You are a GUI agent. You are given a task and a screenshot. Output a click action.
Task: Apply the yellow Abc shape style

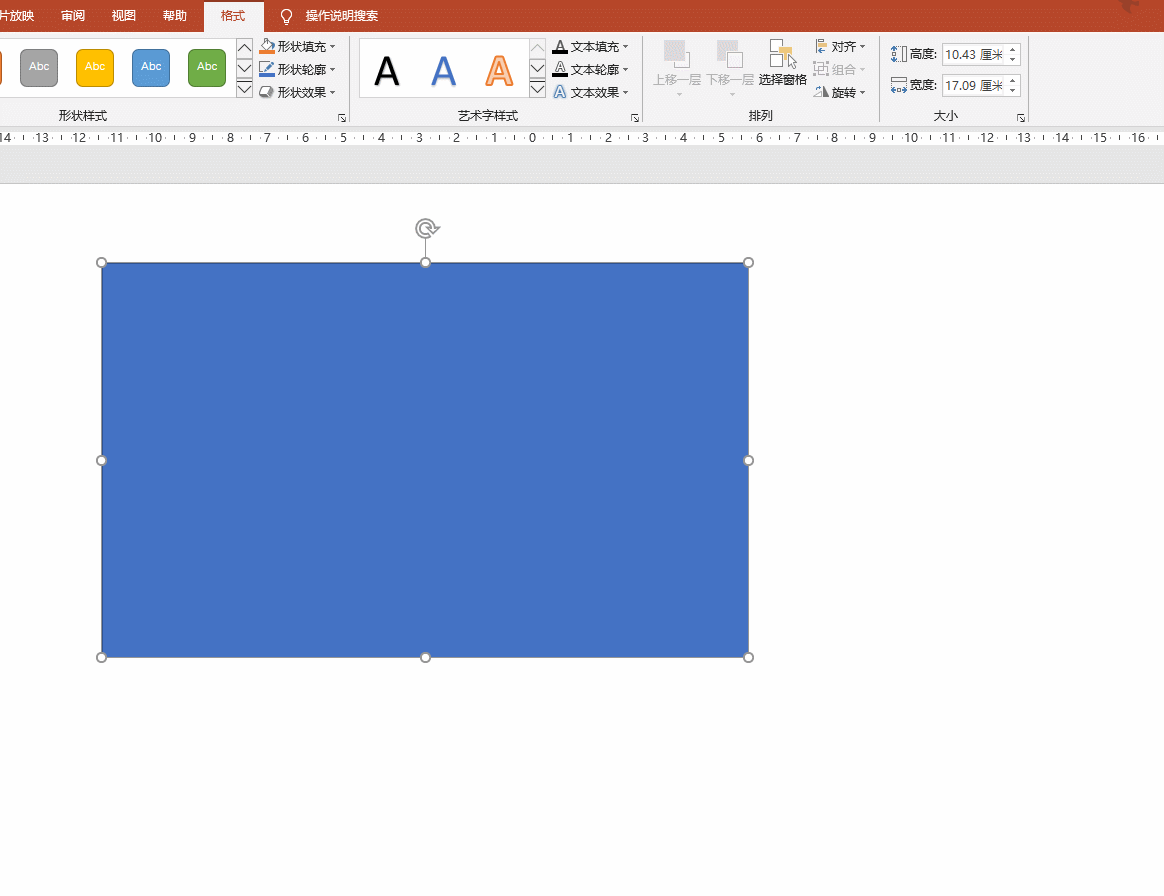[95, 67]
